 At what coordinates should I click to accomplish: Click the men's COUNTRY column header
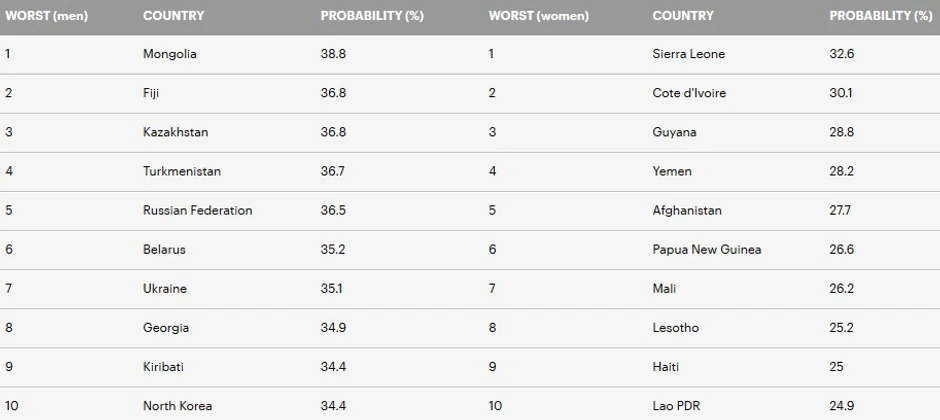(x=173, y=16)
